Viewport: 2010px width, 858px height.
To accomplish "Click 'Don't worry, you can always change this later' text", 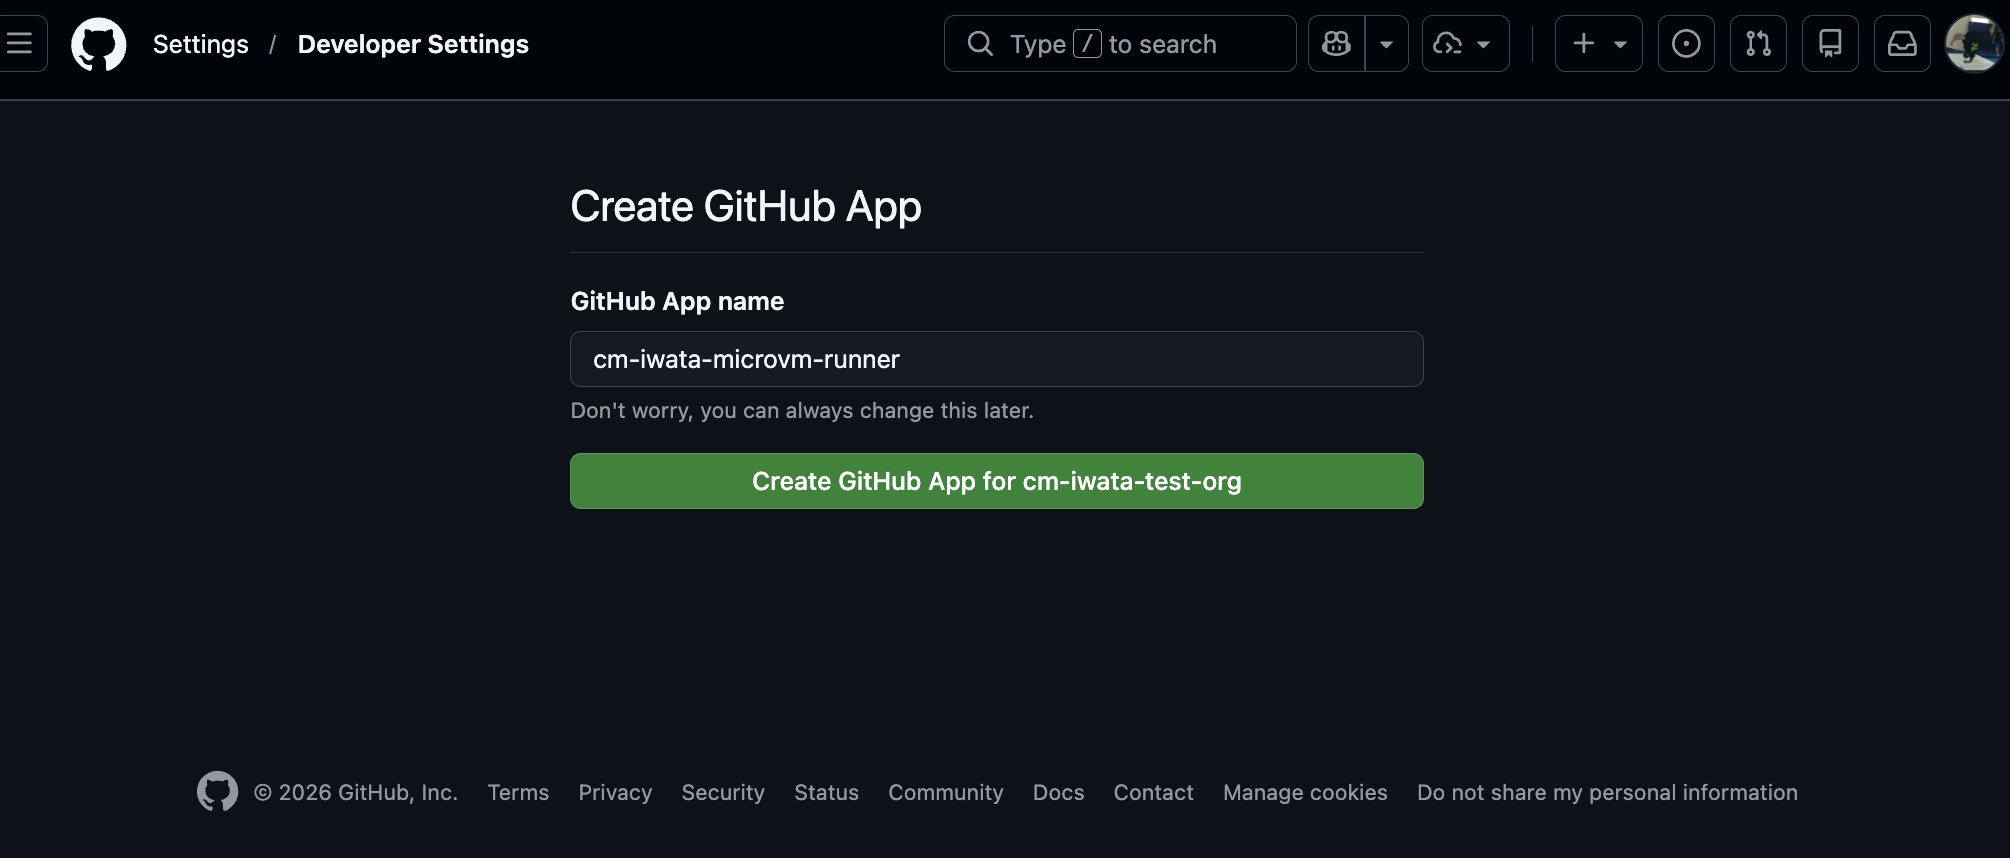I will click(x=802, y=410).
